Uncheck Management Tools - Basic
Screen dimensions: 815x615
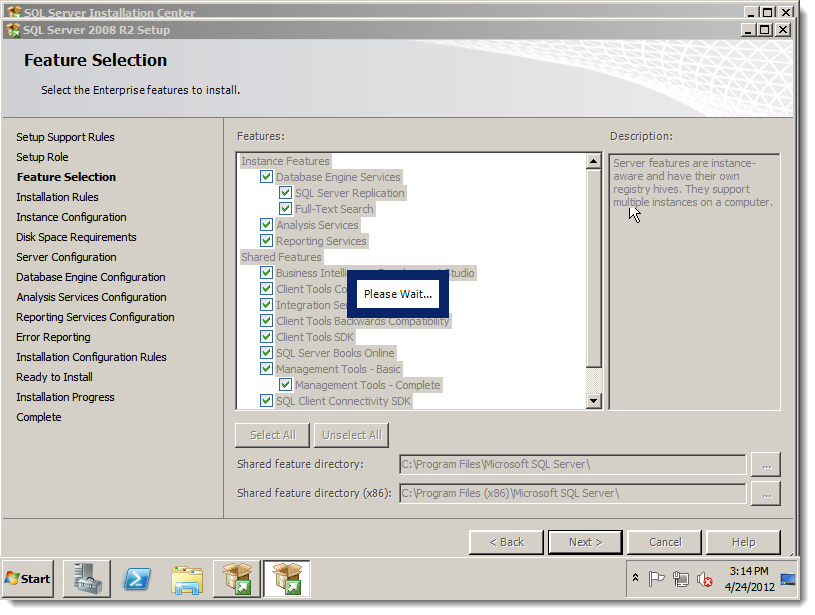[x=266, y=369]
